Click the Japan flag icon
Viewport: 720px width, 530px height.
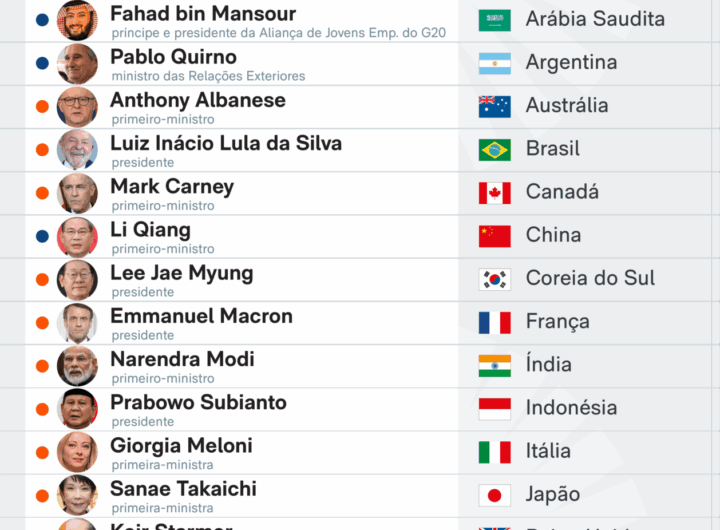coord(494,495)
